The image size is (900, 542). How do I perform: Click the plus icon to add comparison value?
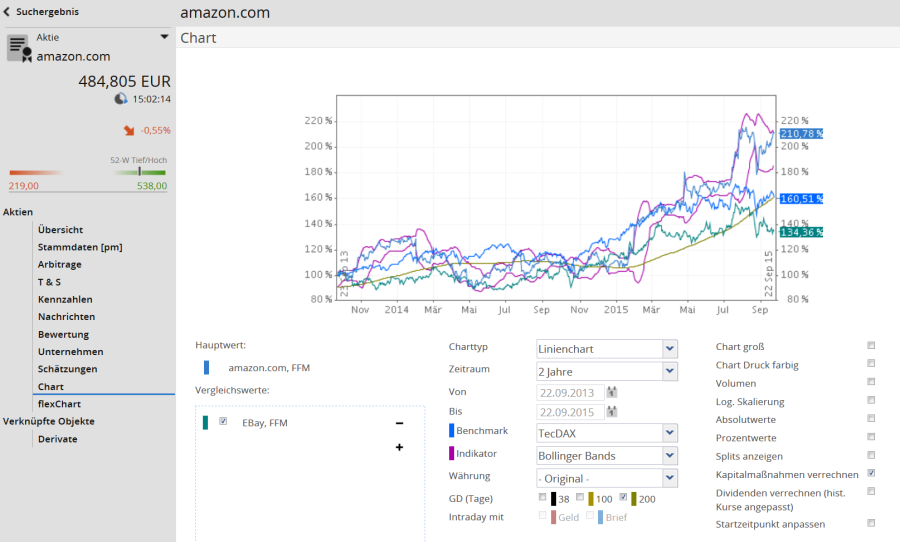tap(399, 447)
